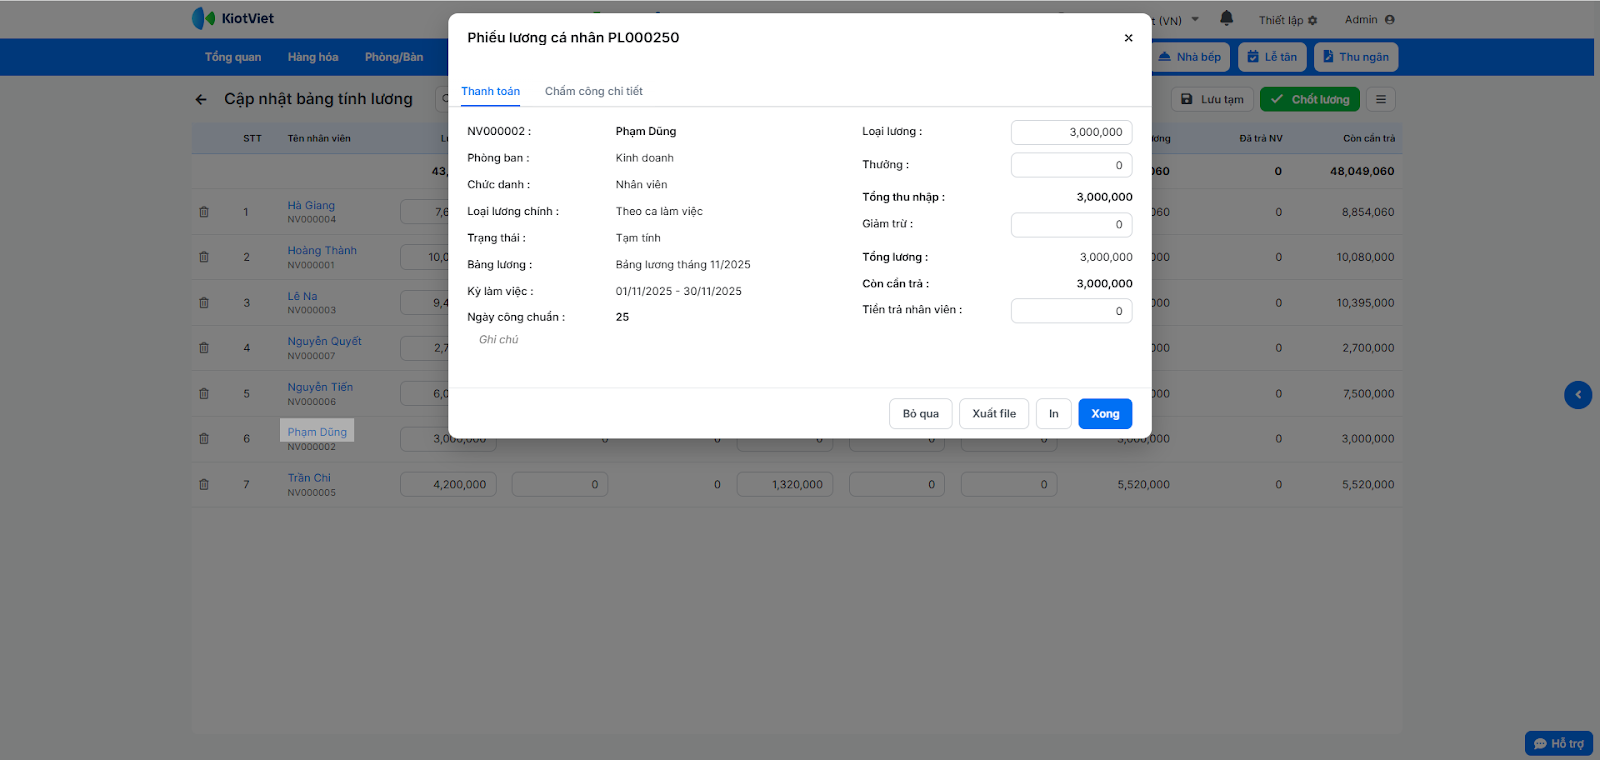Open employee link Lê Na
1600x760 pixels.
coord(302,297)
